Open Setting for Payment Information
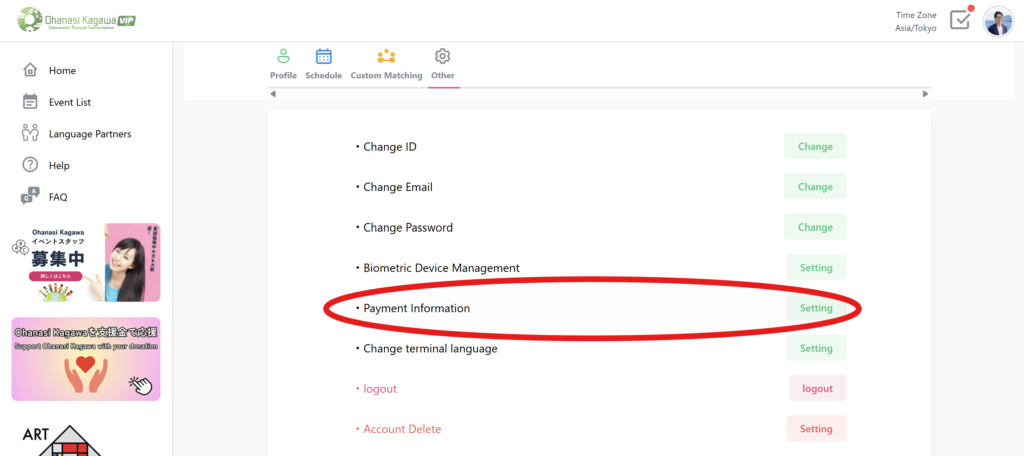Image resolution: width=1024 pixels, height=456 pixels. click(x=815, y=308)
